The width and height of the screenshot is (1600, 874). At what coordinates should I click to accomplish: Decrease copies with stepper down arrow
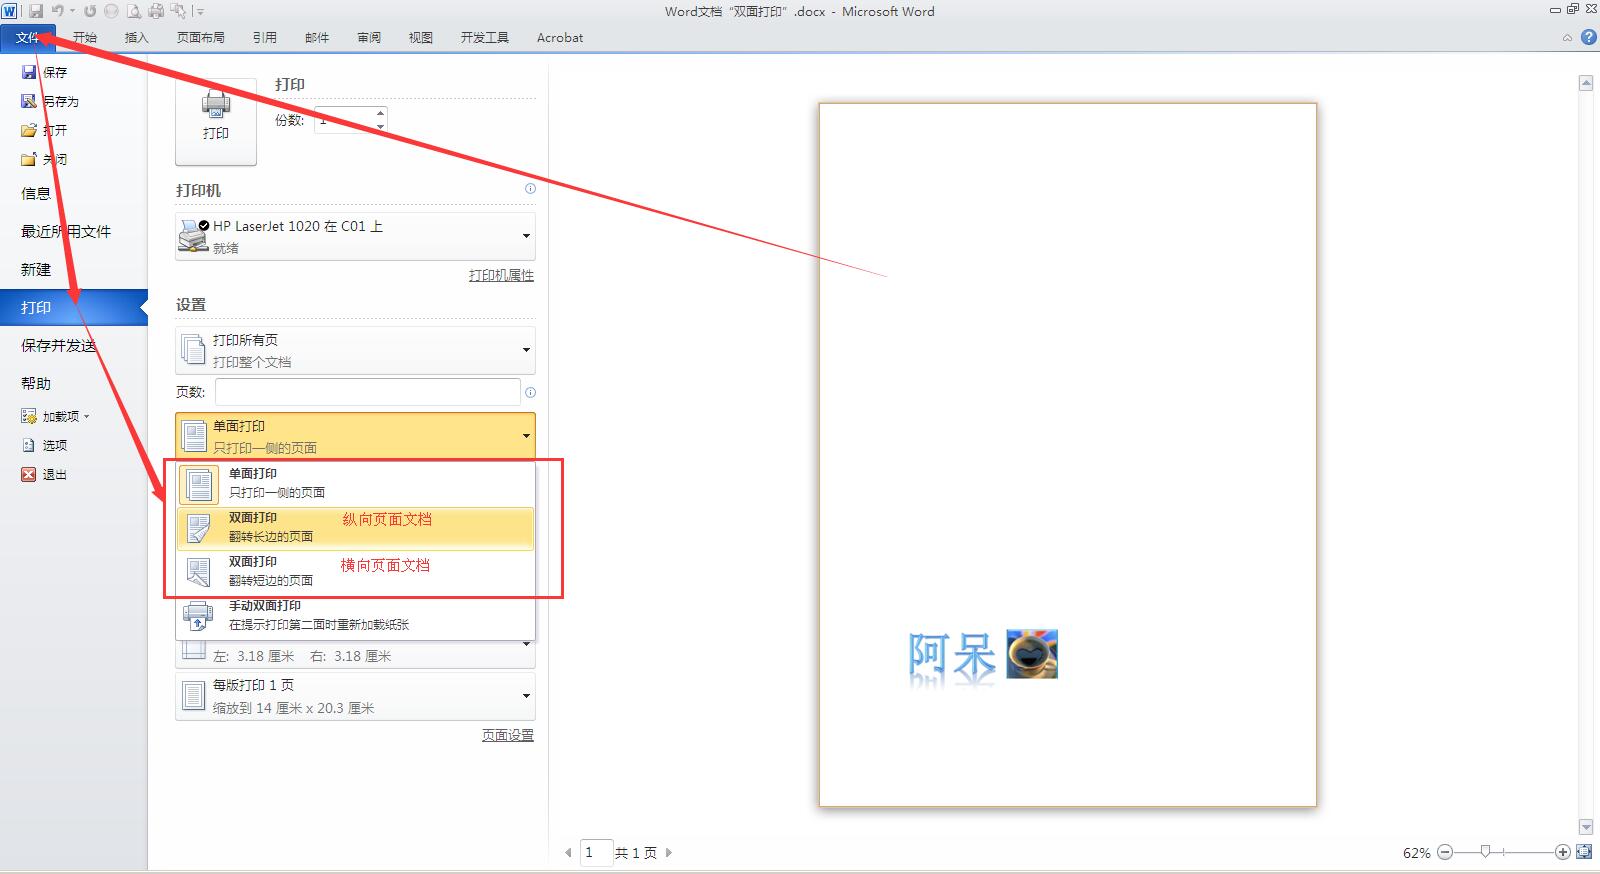pyautogui.click(x=380, y=127)
